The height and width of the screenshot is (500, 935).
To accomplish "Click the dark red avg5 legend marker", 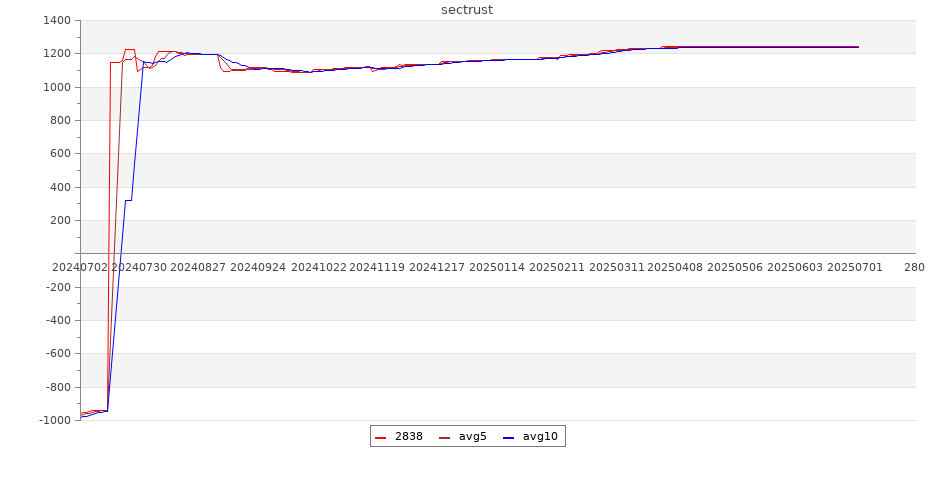I will [x=444, y=437].
